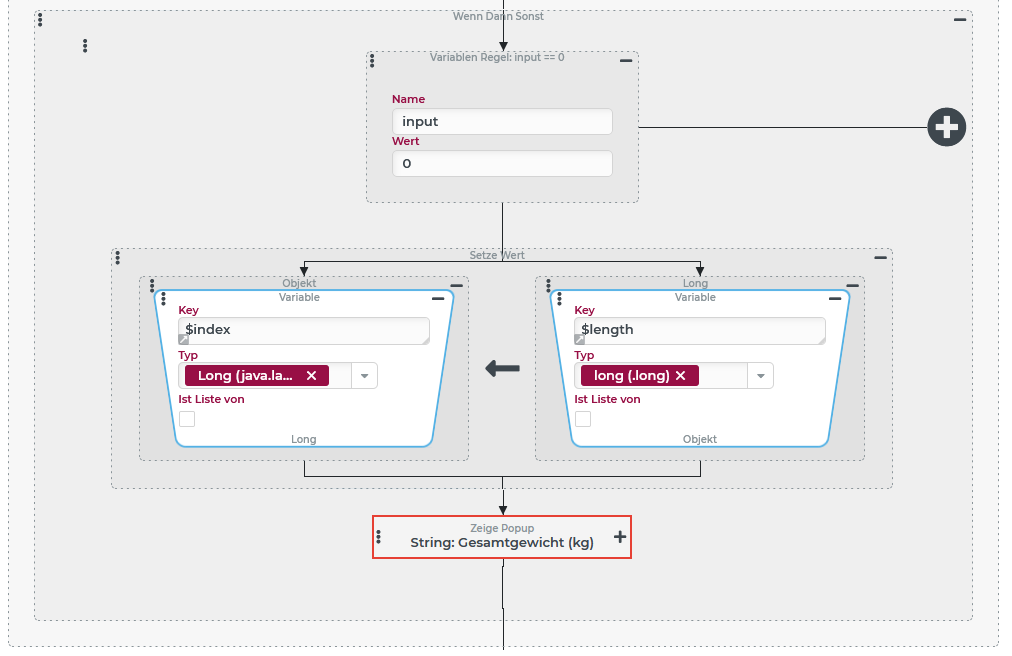Toggle Ist Liste von for $length variable

tap(583, 419)
